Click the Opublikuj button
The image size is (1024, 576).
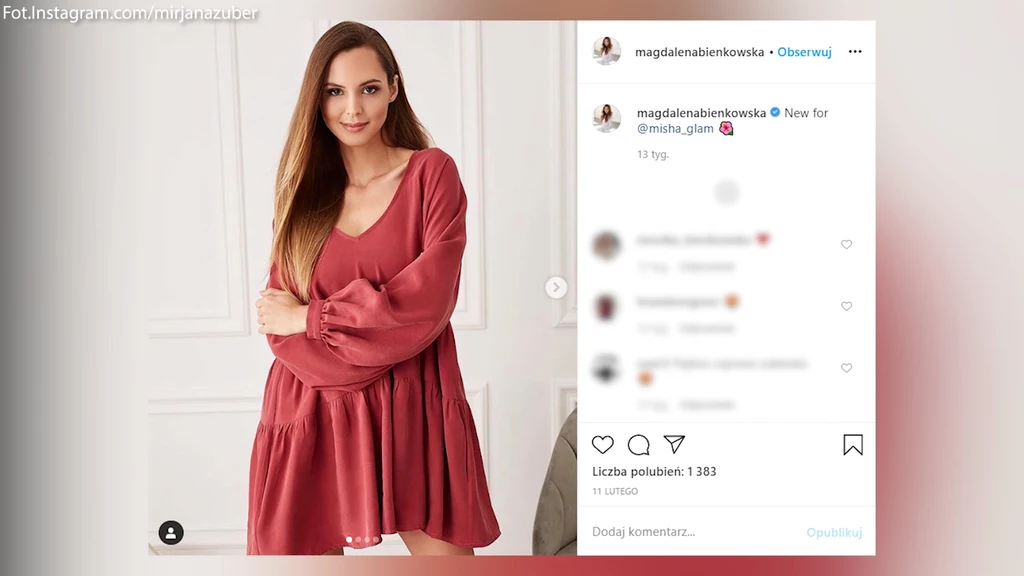point(834,532)
